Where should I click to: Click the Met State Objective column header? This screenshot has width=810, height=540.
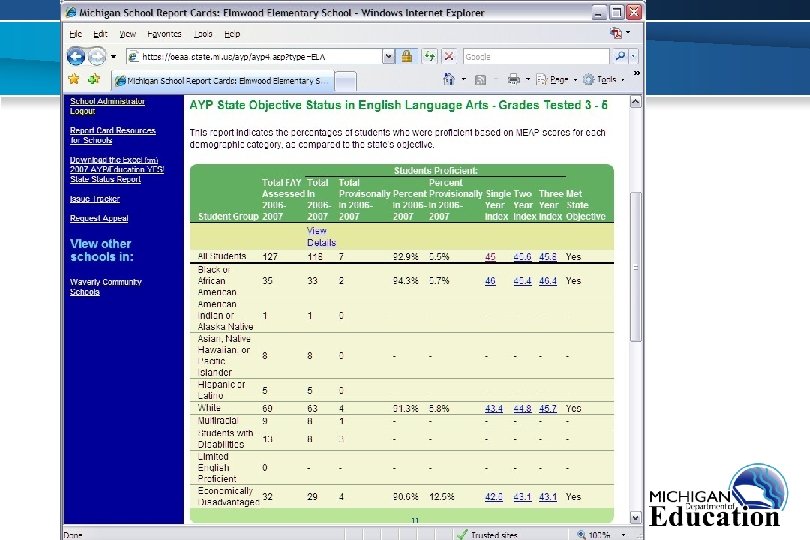(x=585, y=205)
